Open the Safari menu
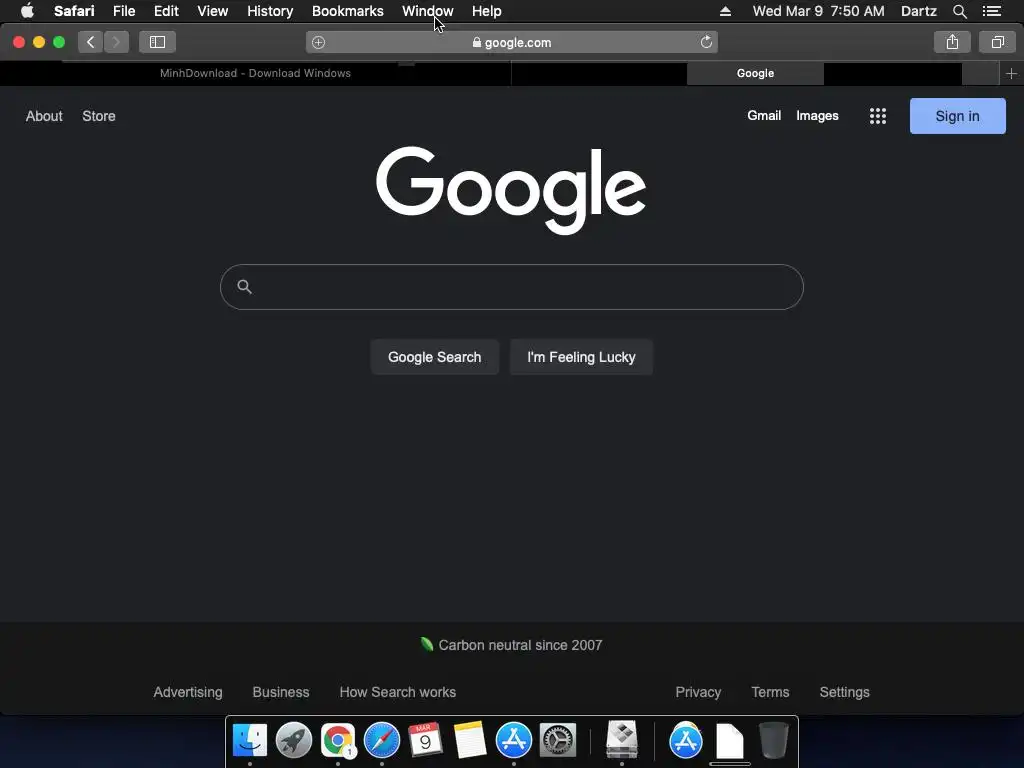 coord(74,11)
